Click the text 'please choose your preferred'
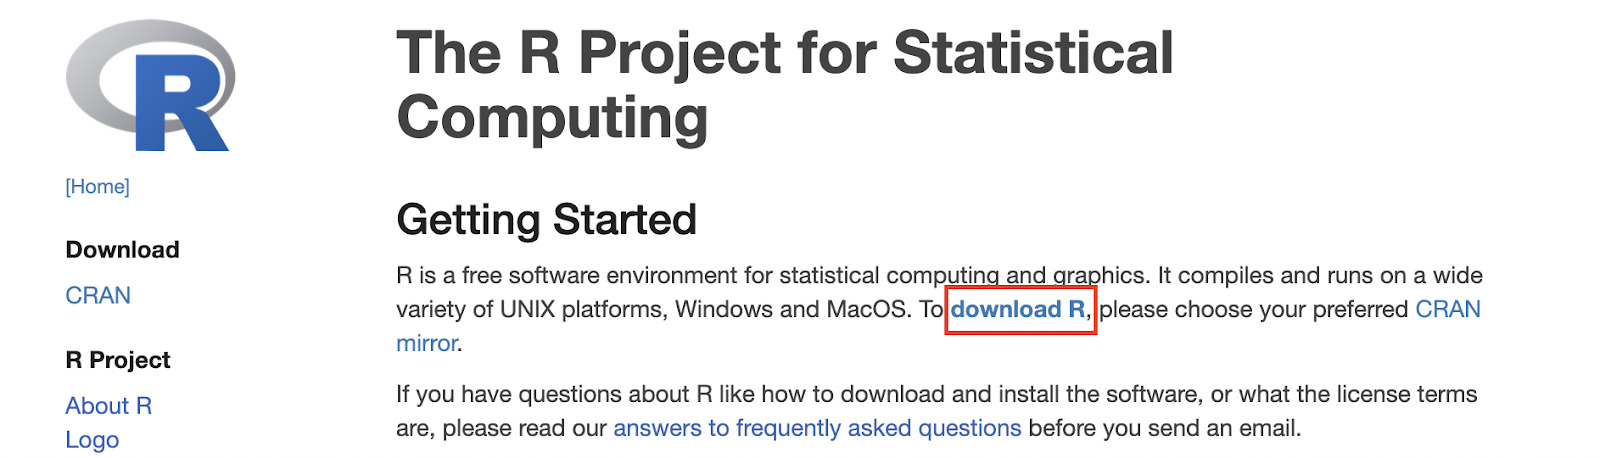The width and height of the screenshot is (1600, 458). click(1254, 310)
